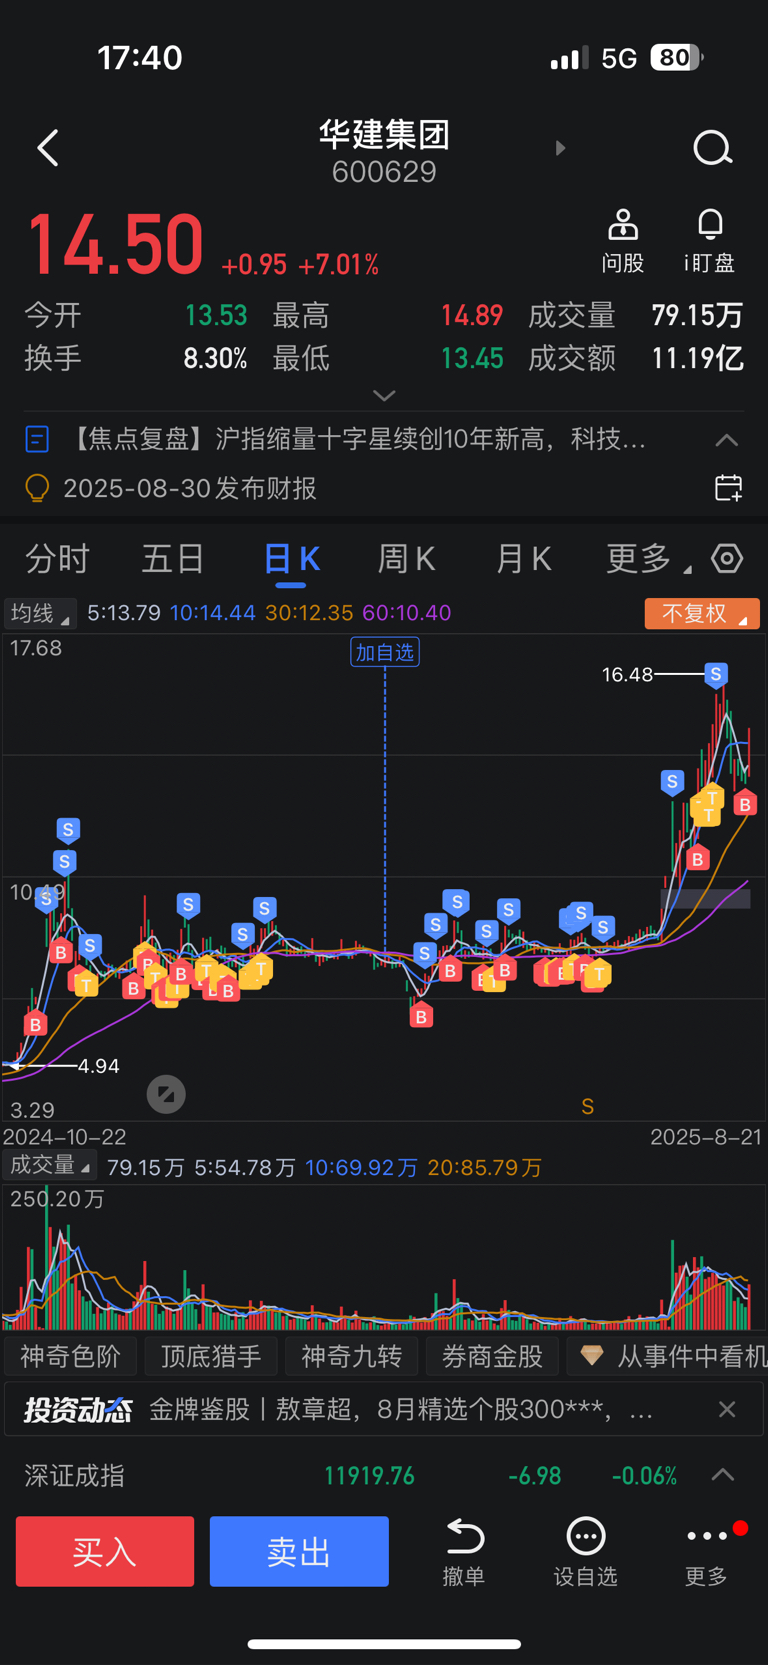This screenshot has width=769, height=1665.
Task: Switch to 分时 chart tab
Action: pos(57,559)
